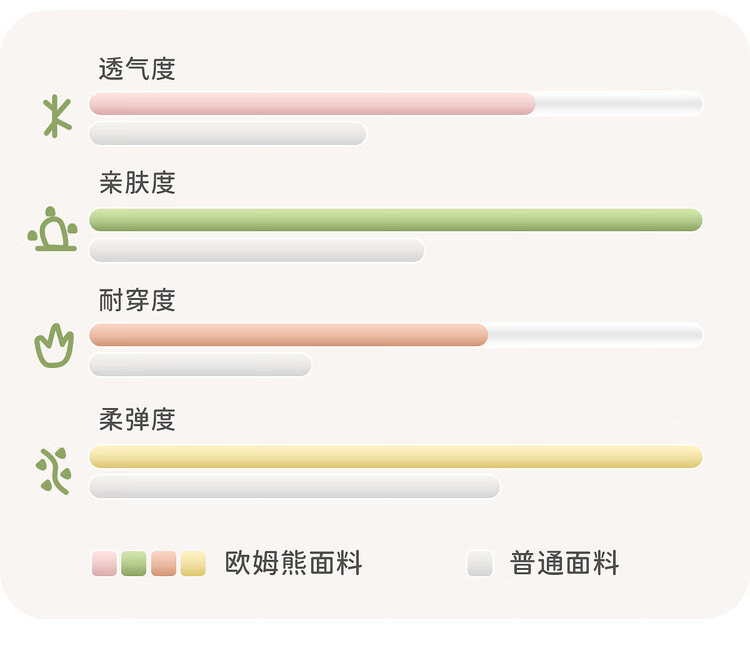
Task: Click the yellow legend swatch
Action: point(193,564)
